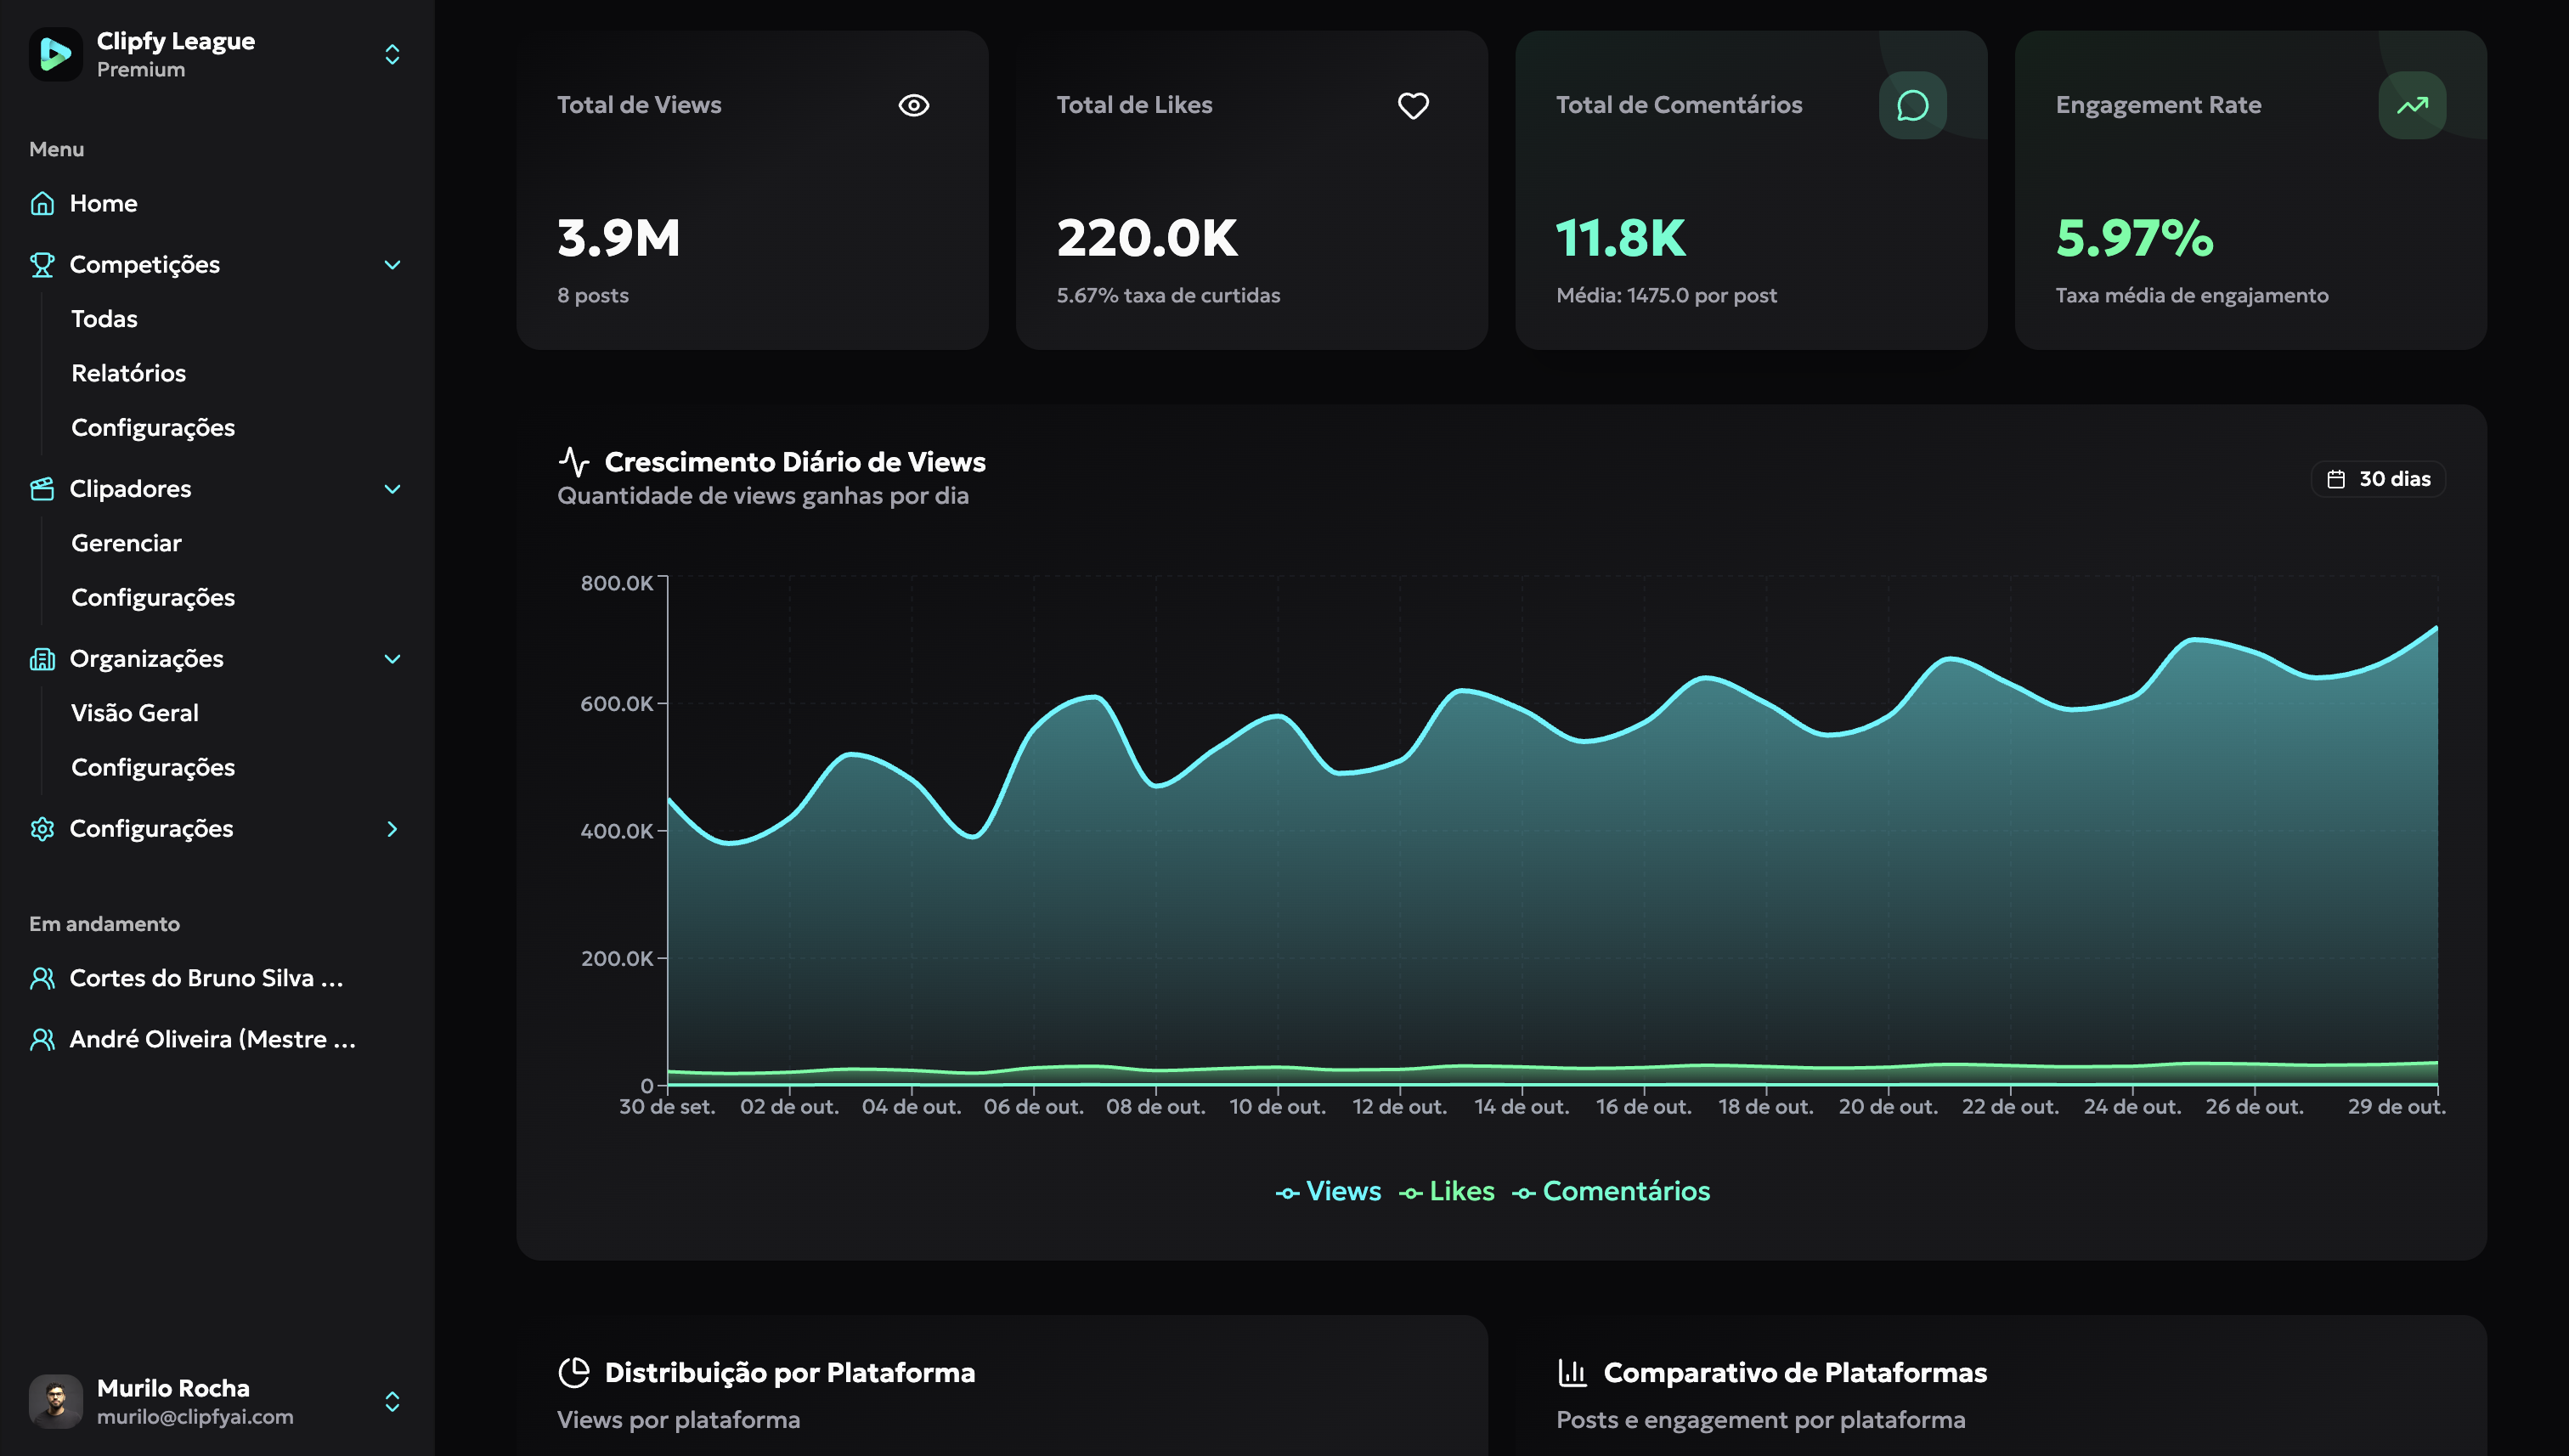Click the Clipfy League play logo icon
This screenshot has width=2569, height=1456.
(x=55, y=54)
